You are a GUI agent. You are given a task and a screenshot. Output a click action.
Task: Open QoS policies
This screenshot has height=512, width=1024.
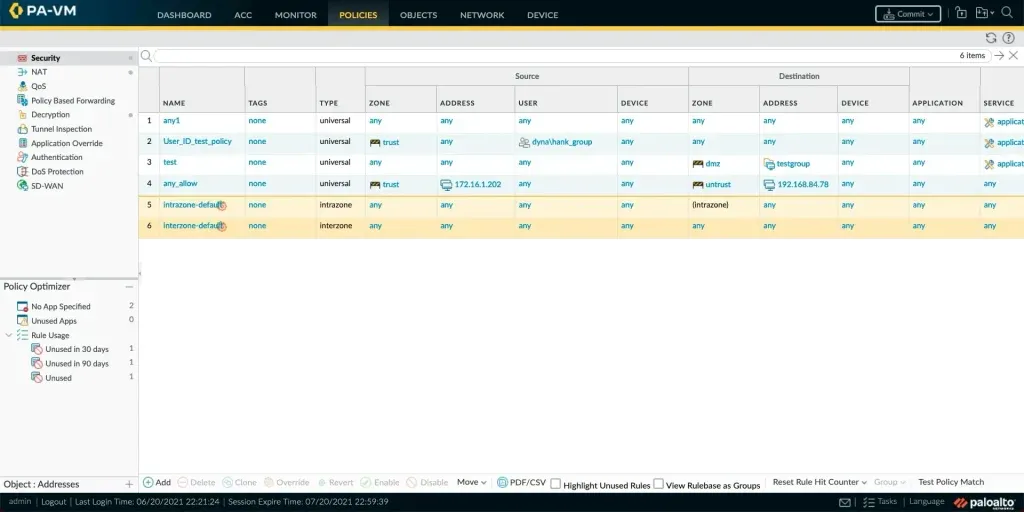coord(38,86)
